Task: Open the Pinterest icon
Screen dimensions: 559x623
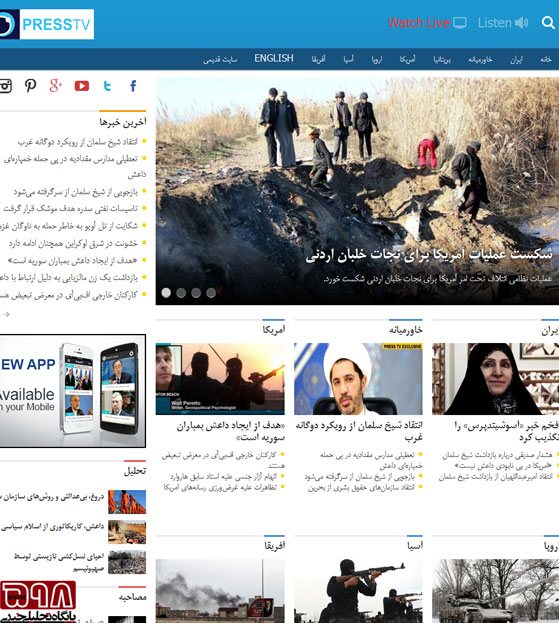Action: (31, 86)
